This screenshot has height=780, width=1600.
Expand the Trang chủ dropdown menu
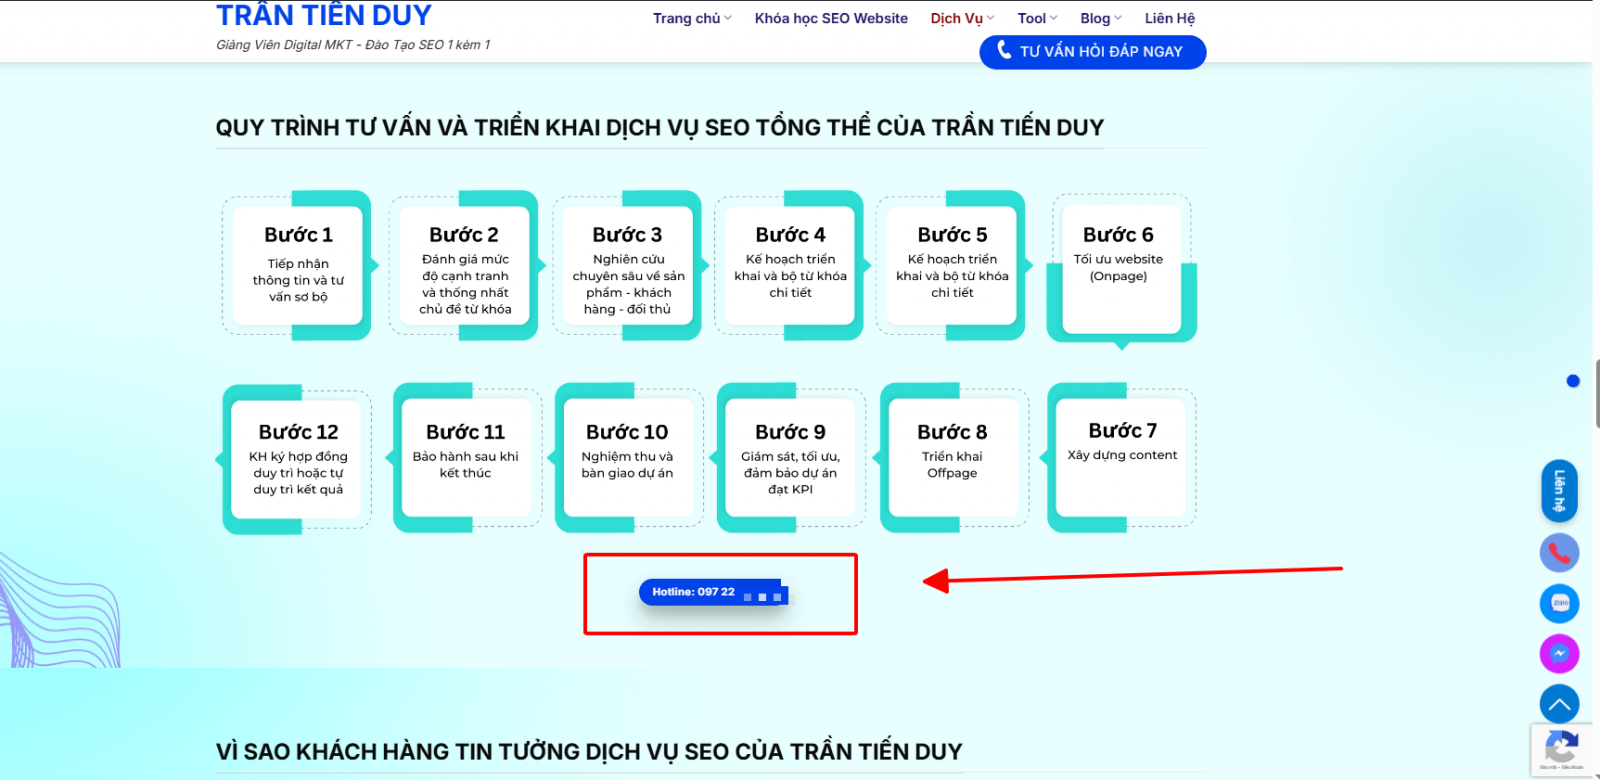[x=692, y=18]
